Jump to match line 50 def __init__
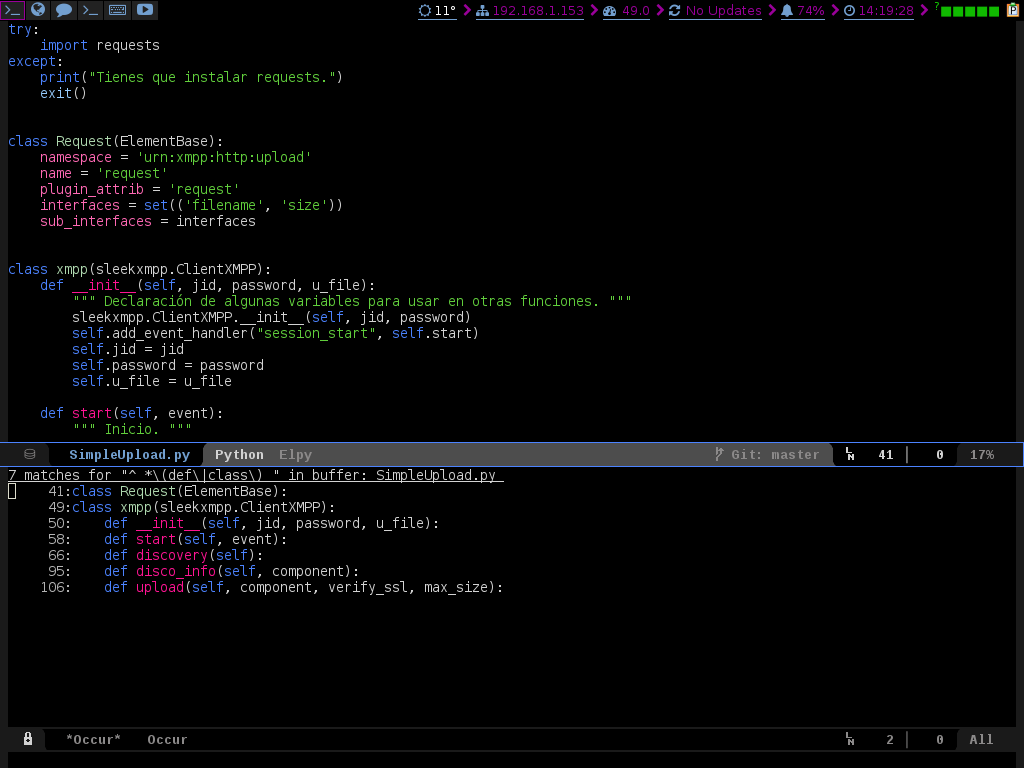This screenshot has width=1024, height=768. click(x=243, y=523)
